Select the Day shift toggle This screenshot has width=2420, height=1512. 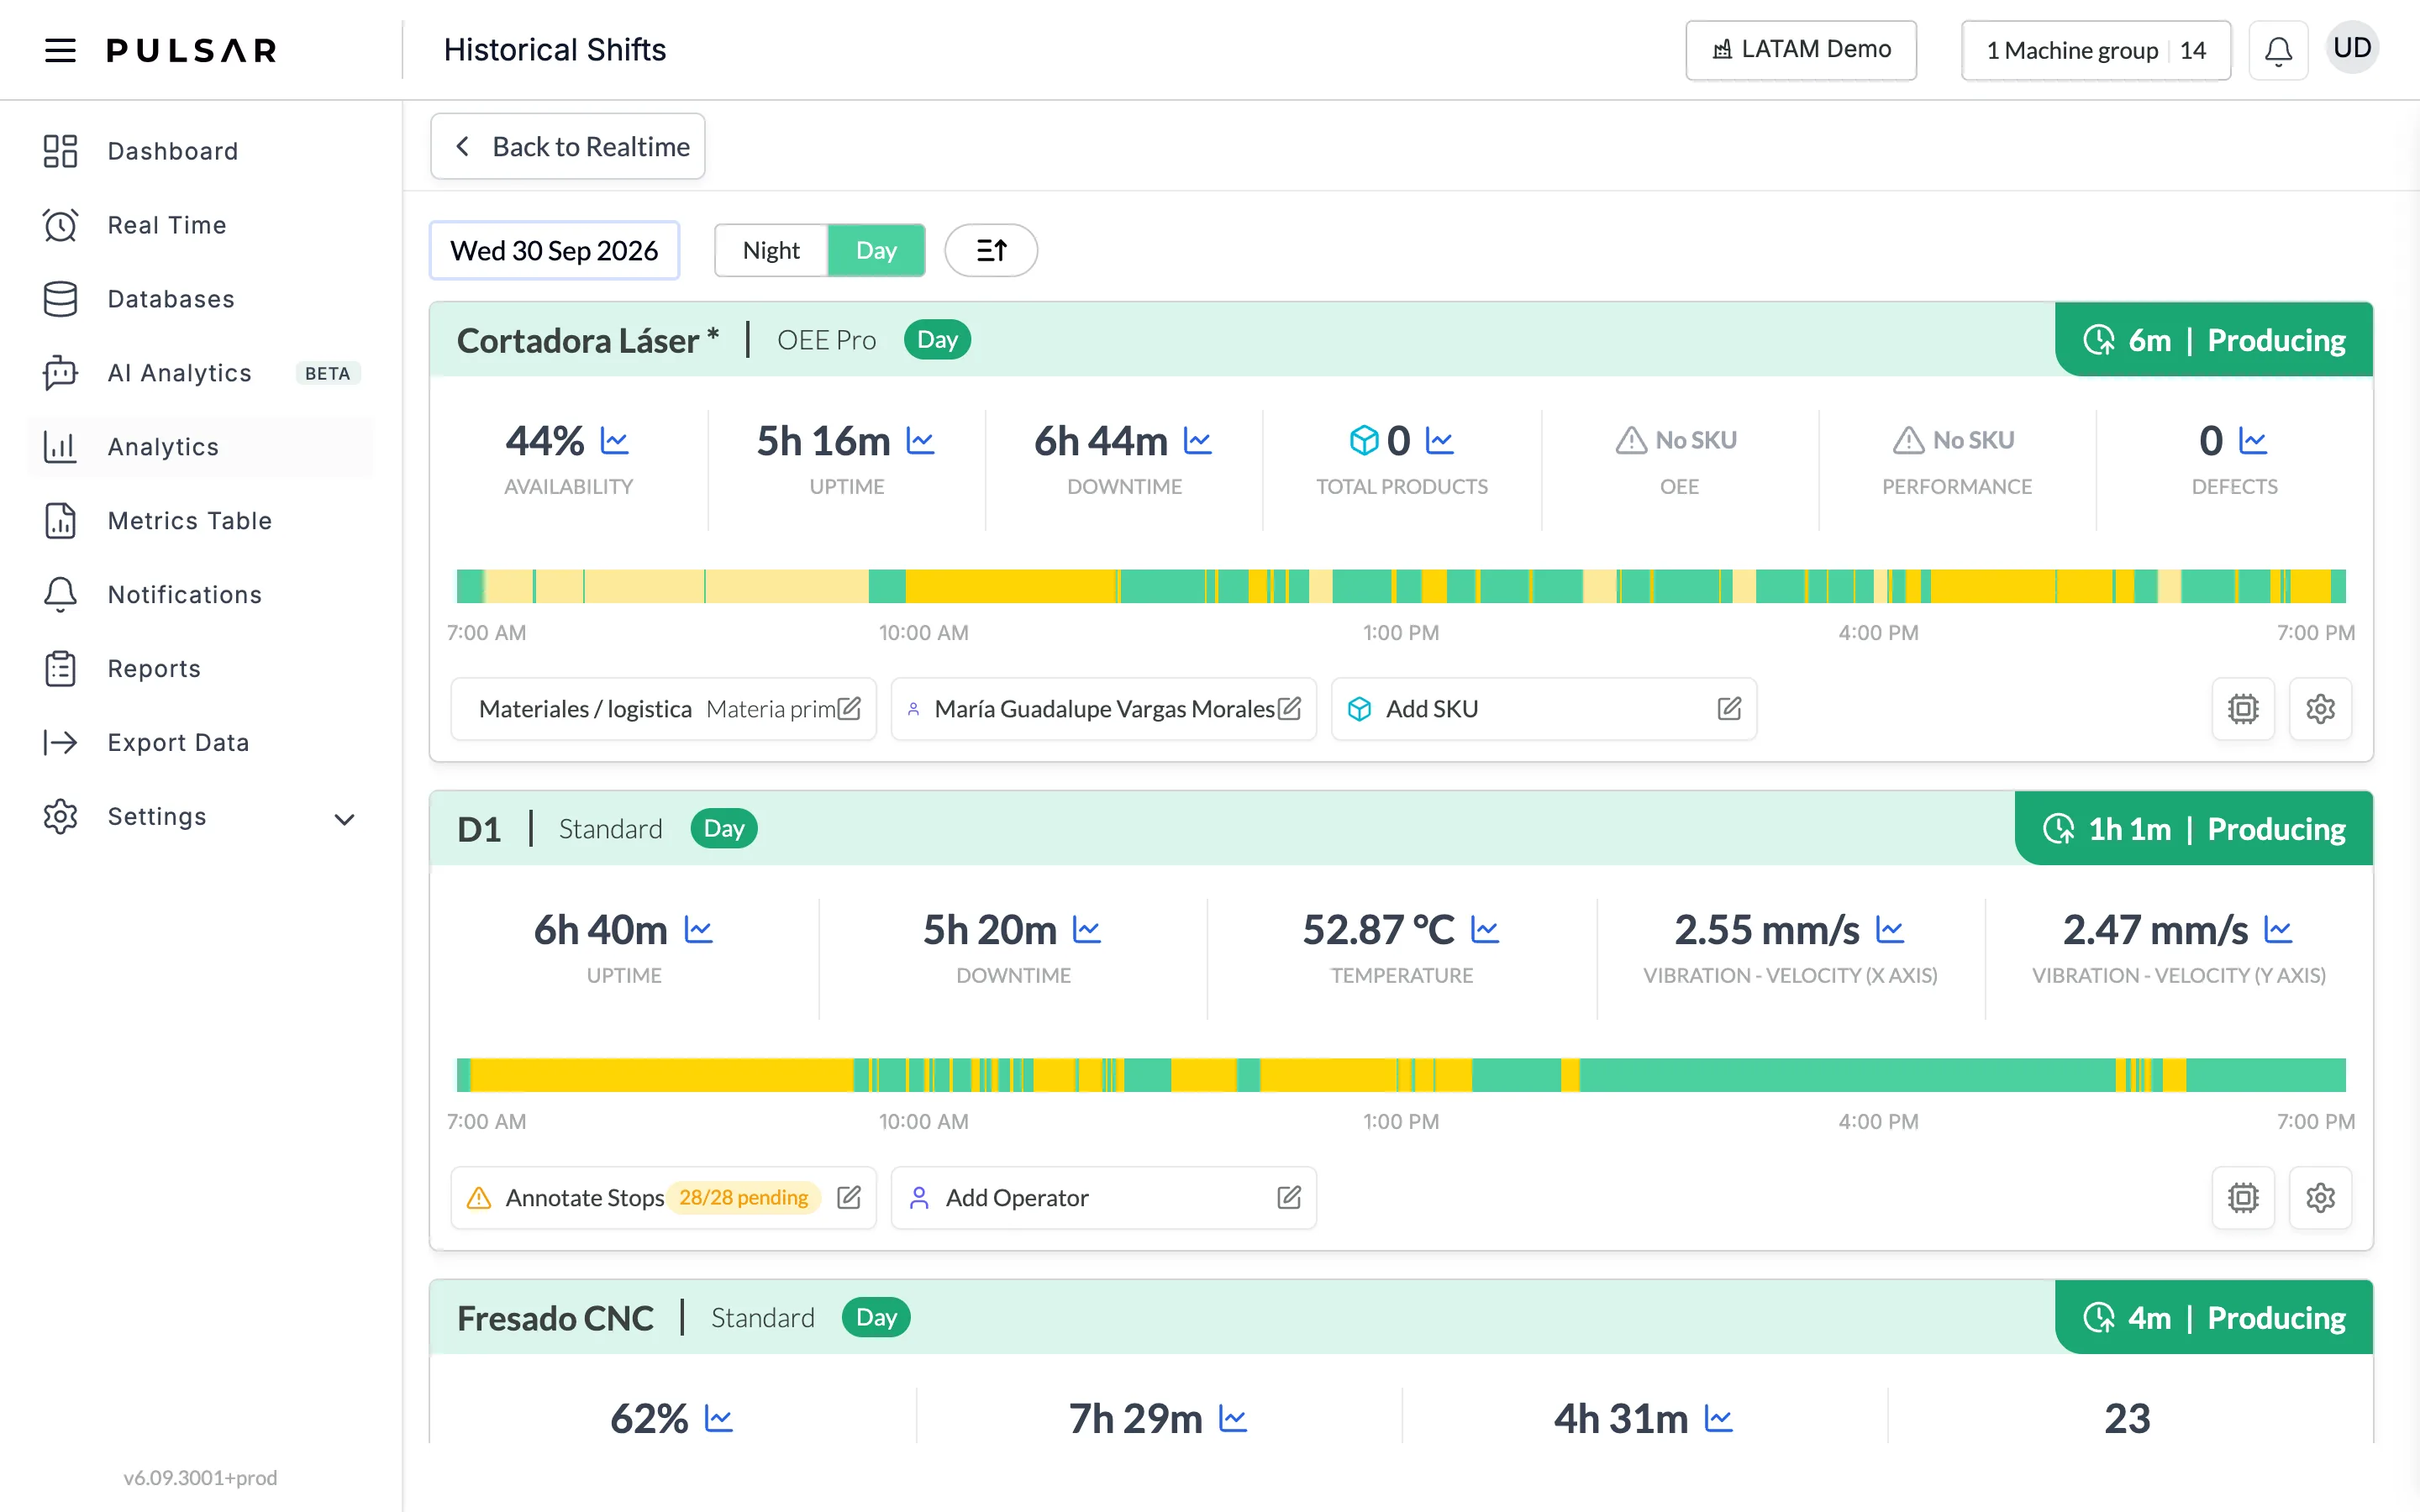pos(876,250)
